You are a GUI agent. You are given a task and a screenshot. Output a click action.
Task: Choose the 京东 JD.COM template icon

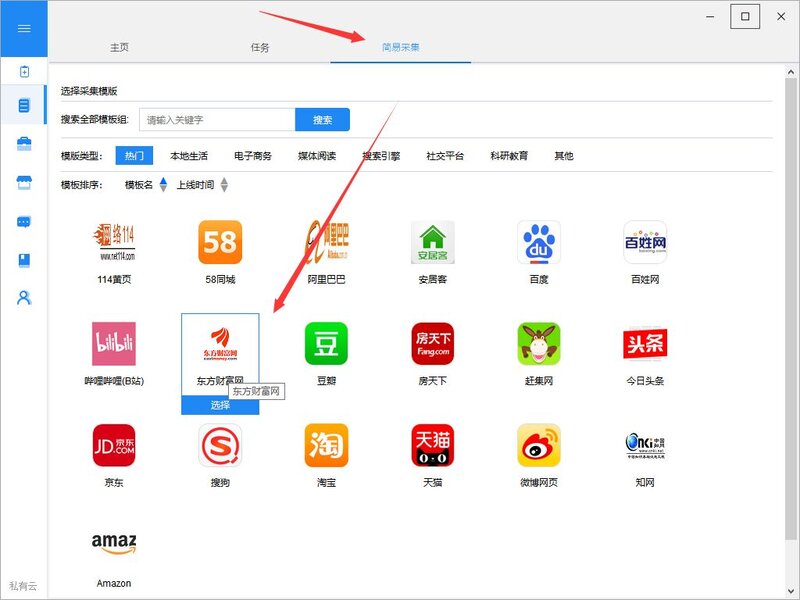(114, 445)
